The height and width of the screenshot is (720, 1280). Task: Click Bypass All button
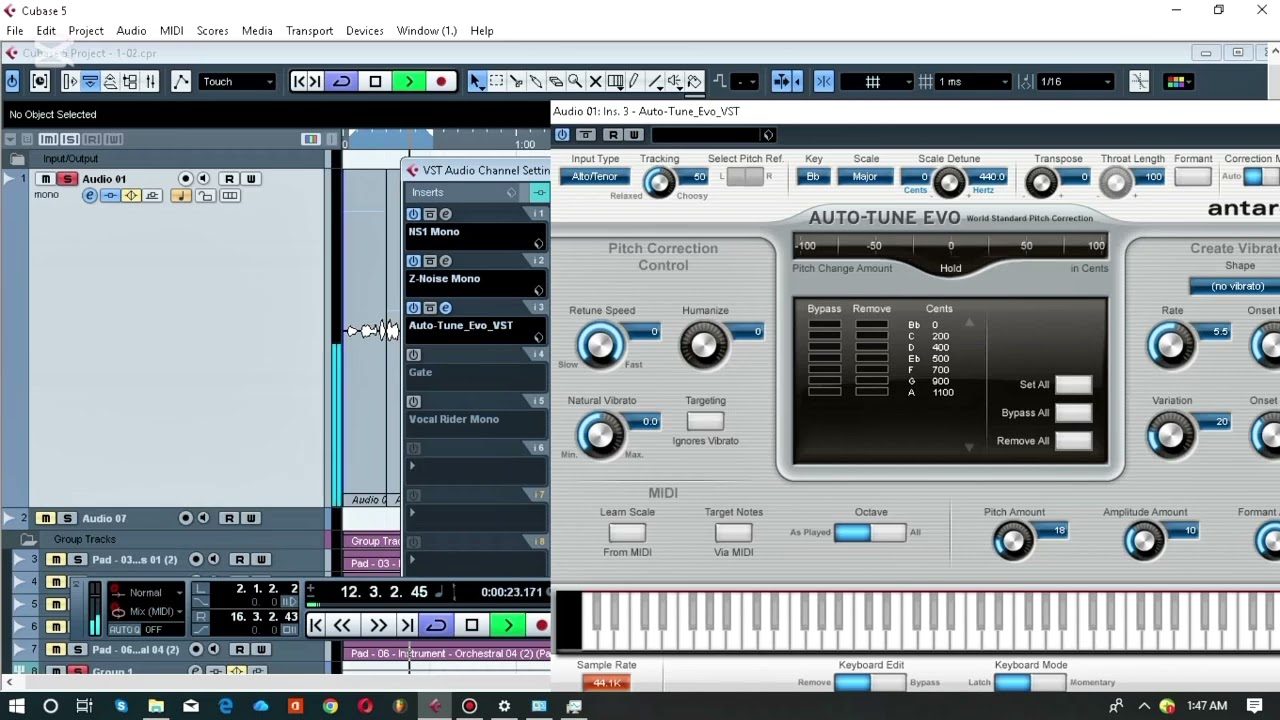pyautogui.click(x=1073, y=413)
